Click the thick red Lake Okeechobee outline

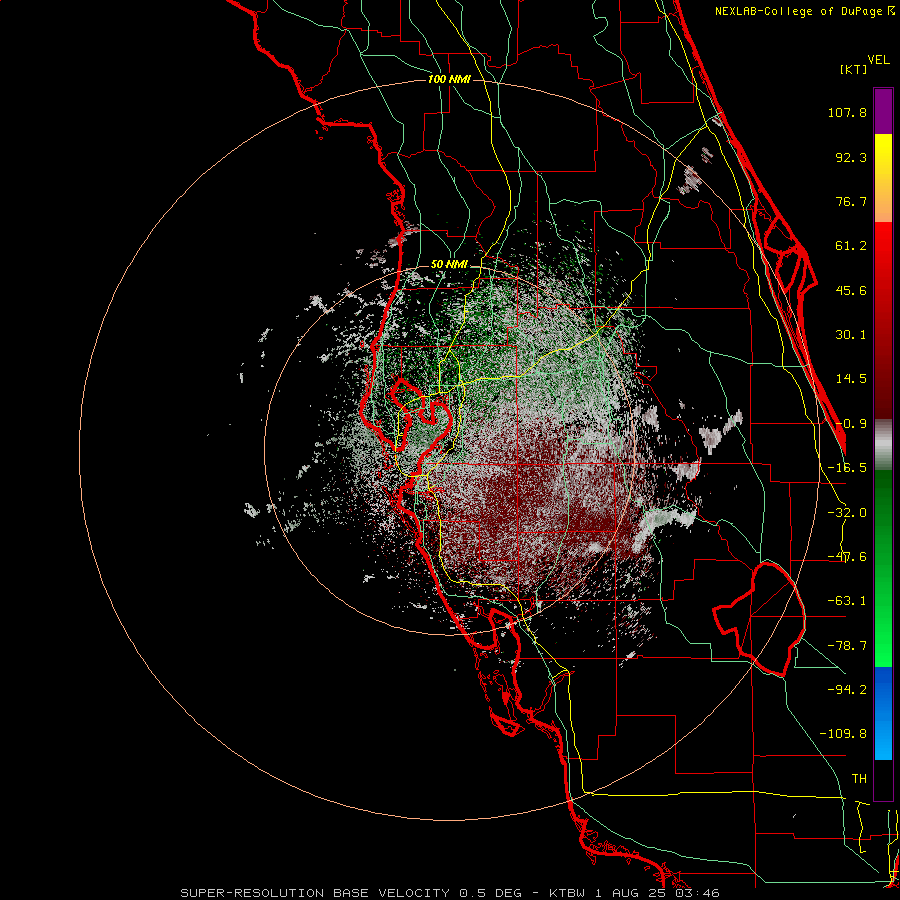click(759, 619)
